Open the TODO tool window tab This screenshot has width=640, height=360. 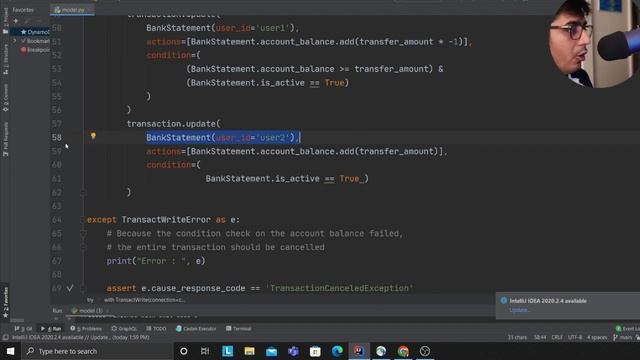coord(156,329)
